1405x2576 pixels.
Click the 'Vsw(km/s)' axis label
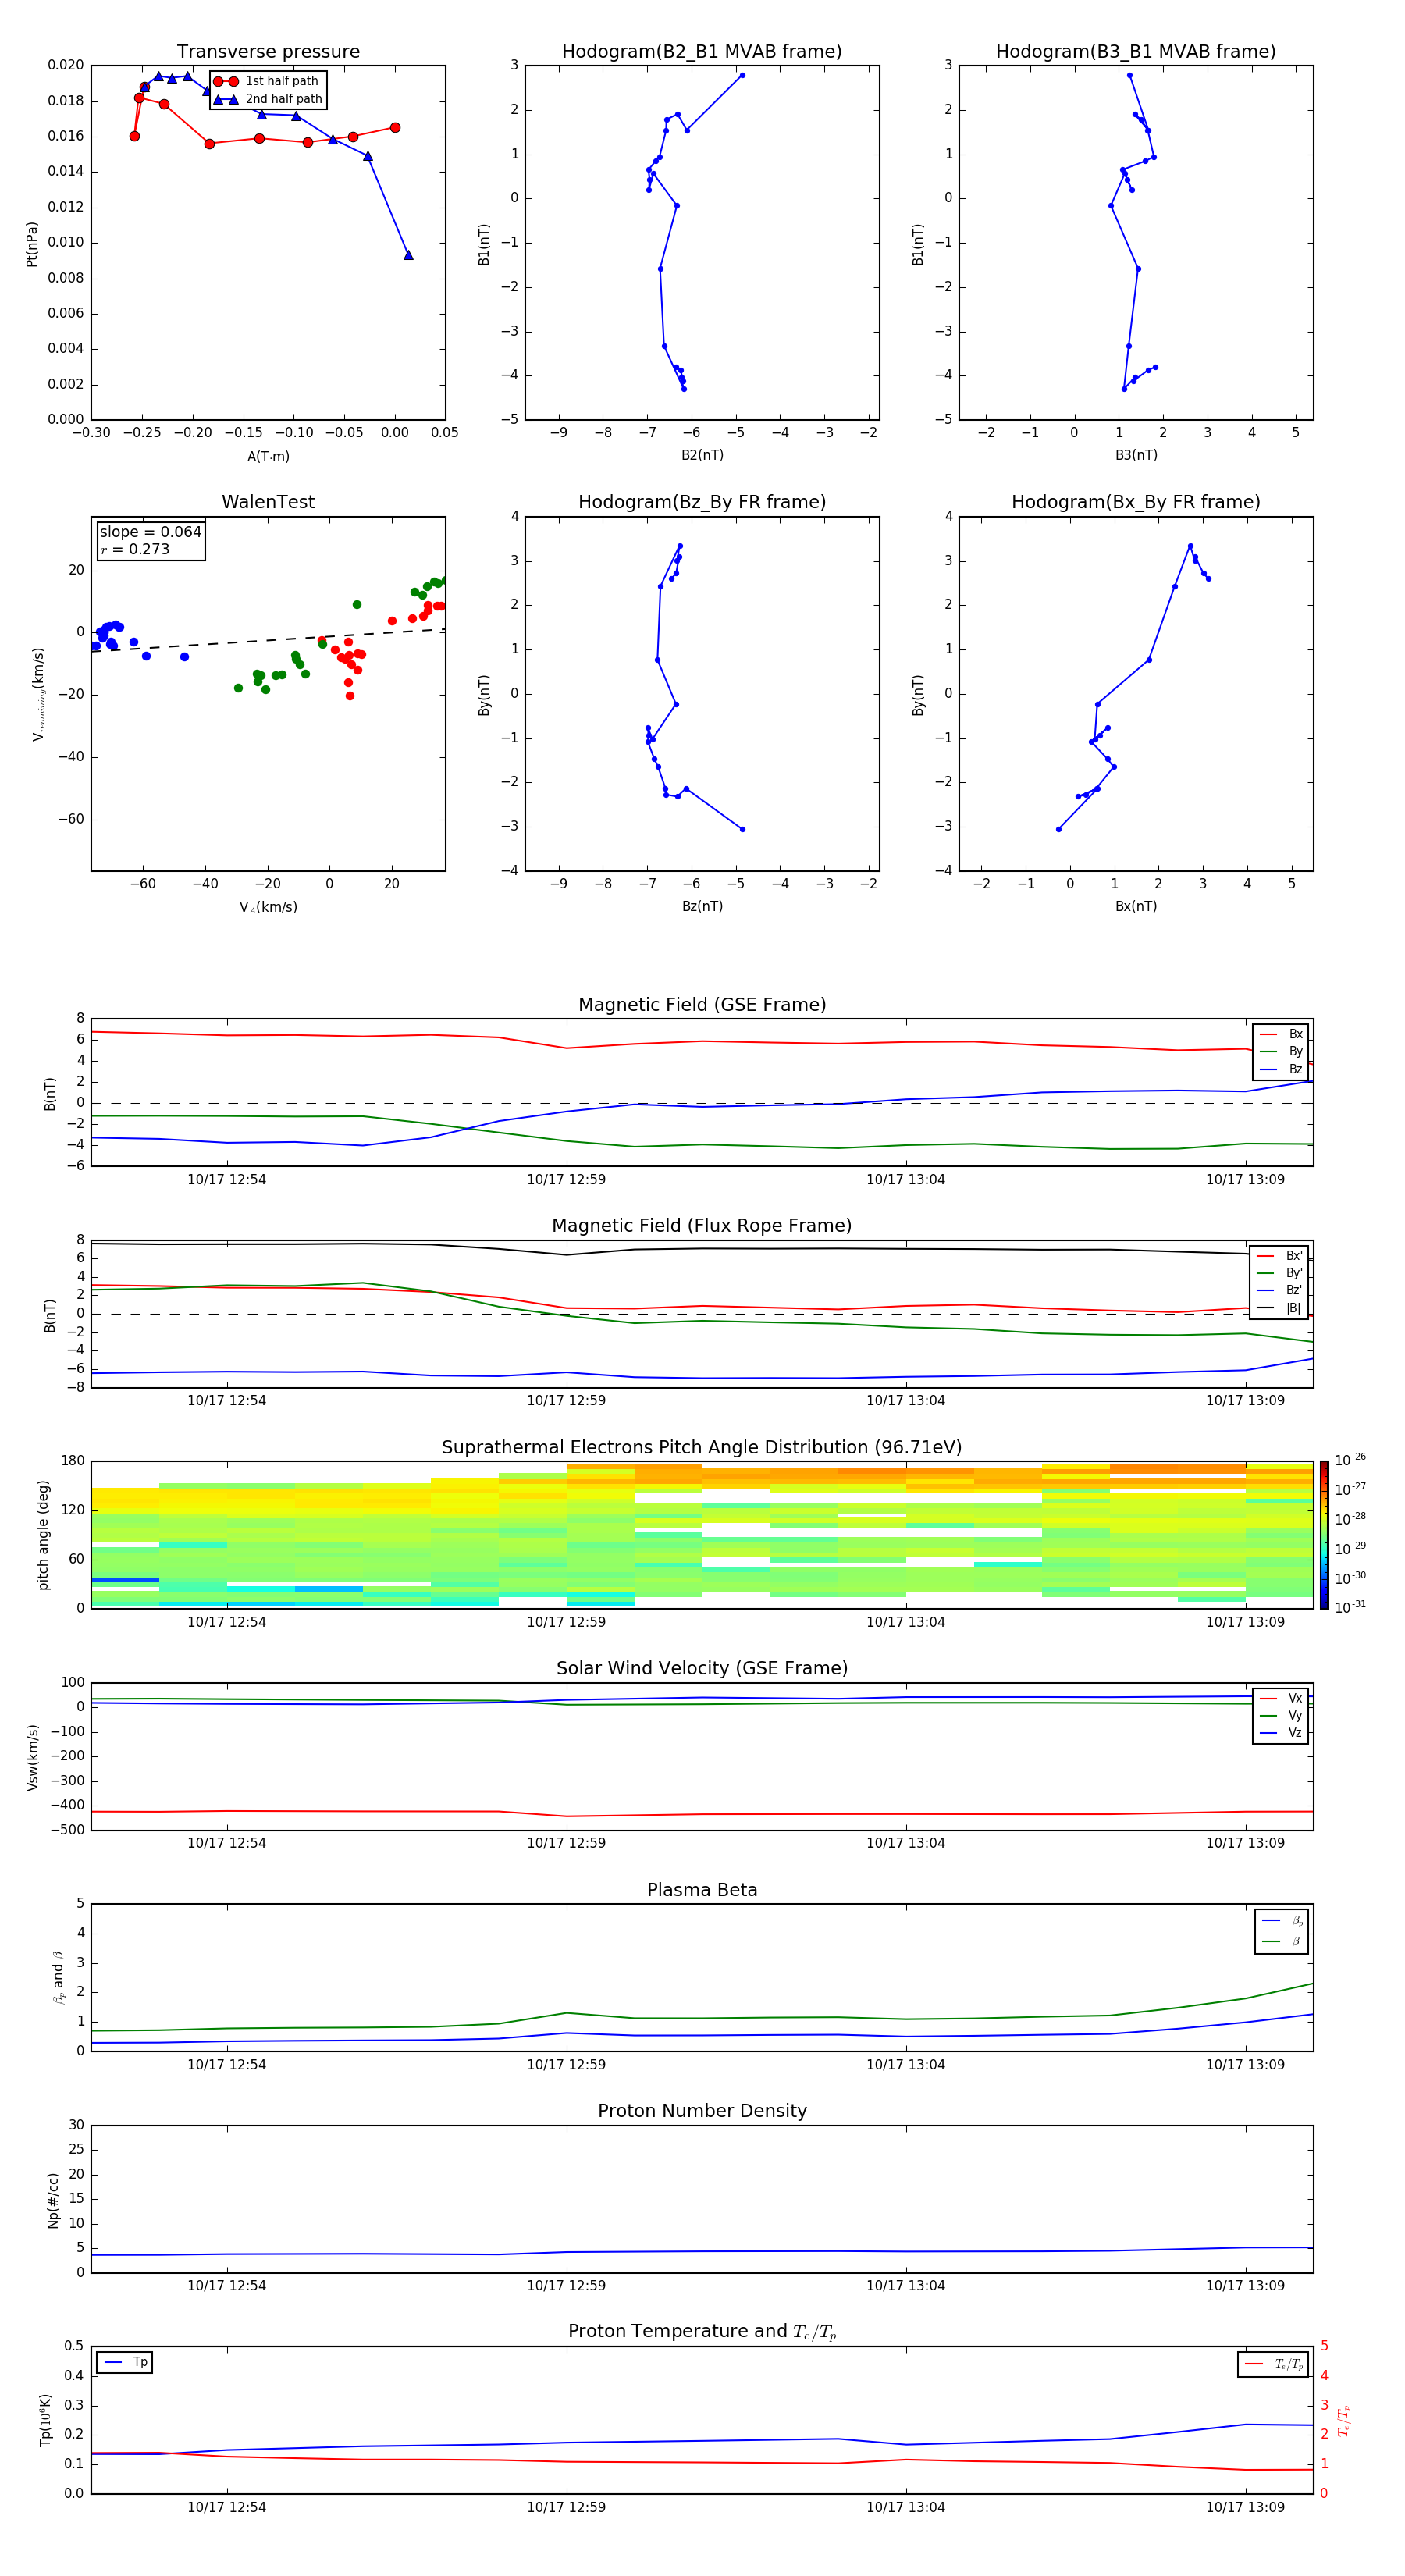(x=33, y=1757)
